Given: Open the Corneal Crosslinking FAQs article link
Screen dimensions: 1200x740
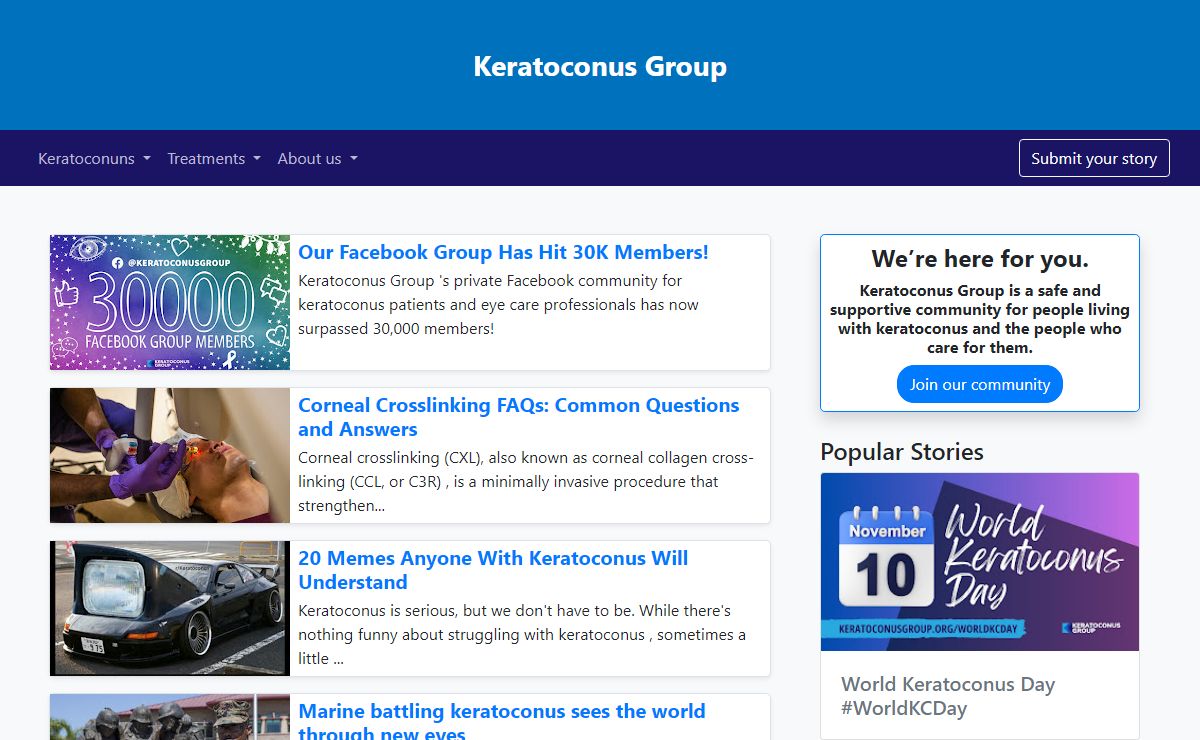Looking at the screenshot, I should click(519, 417).
